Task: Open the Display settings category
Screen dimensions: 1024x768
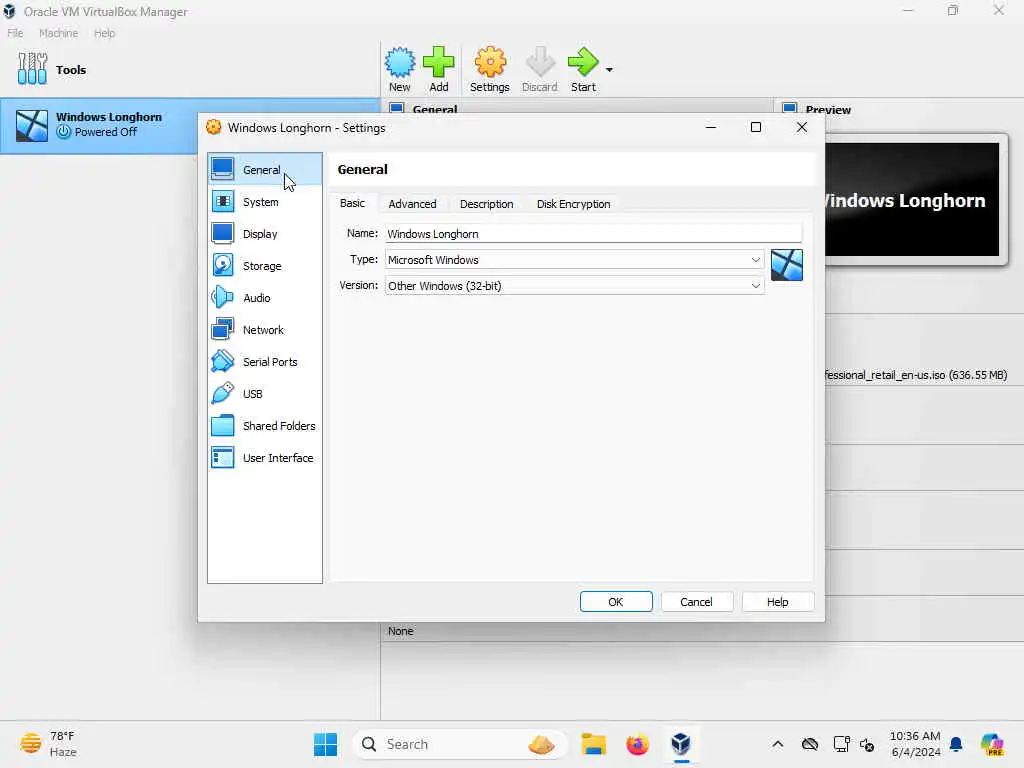Action: pyautogui.click(x=264, y=234)
